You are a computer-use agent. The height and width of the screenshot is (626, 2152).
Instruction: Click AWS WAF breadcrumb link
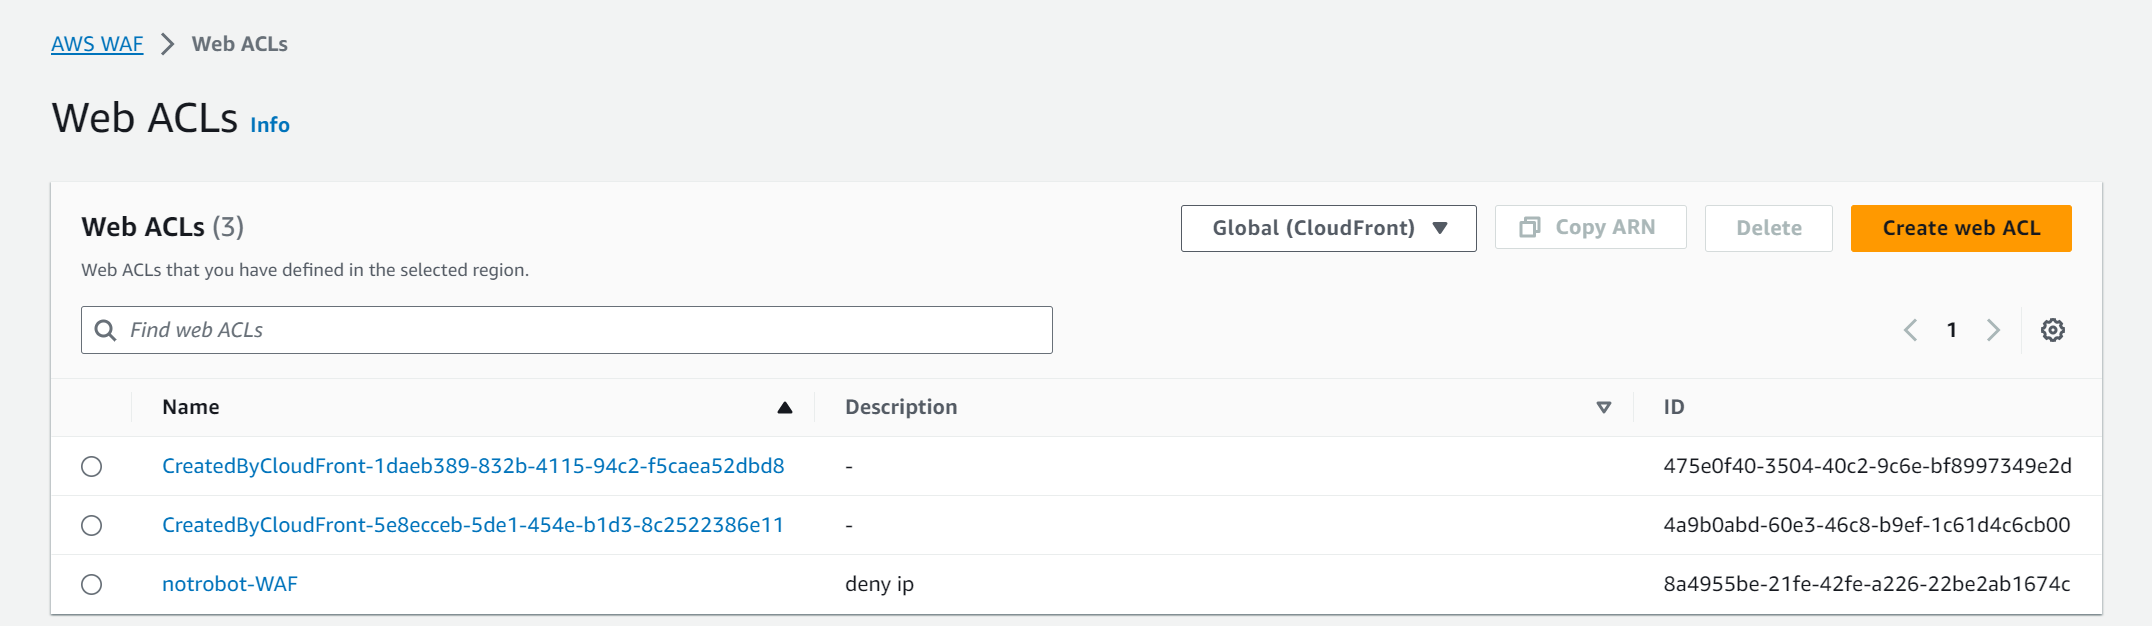coord(97,44)
